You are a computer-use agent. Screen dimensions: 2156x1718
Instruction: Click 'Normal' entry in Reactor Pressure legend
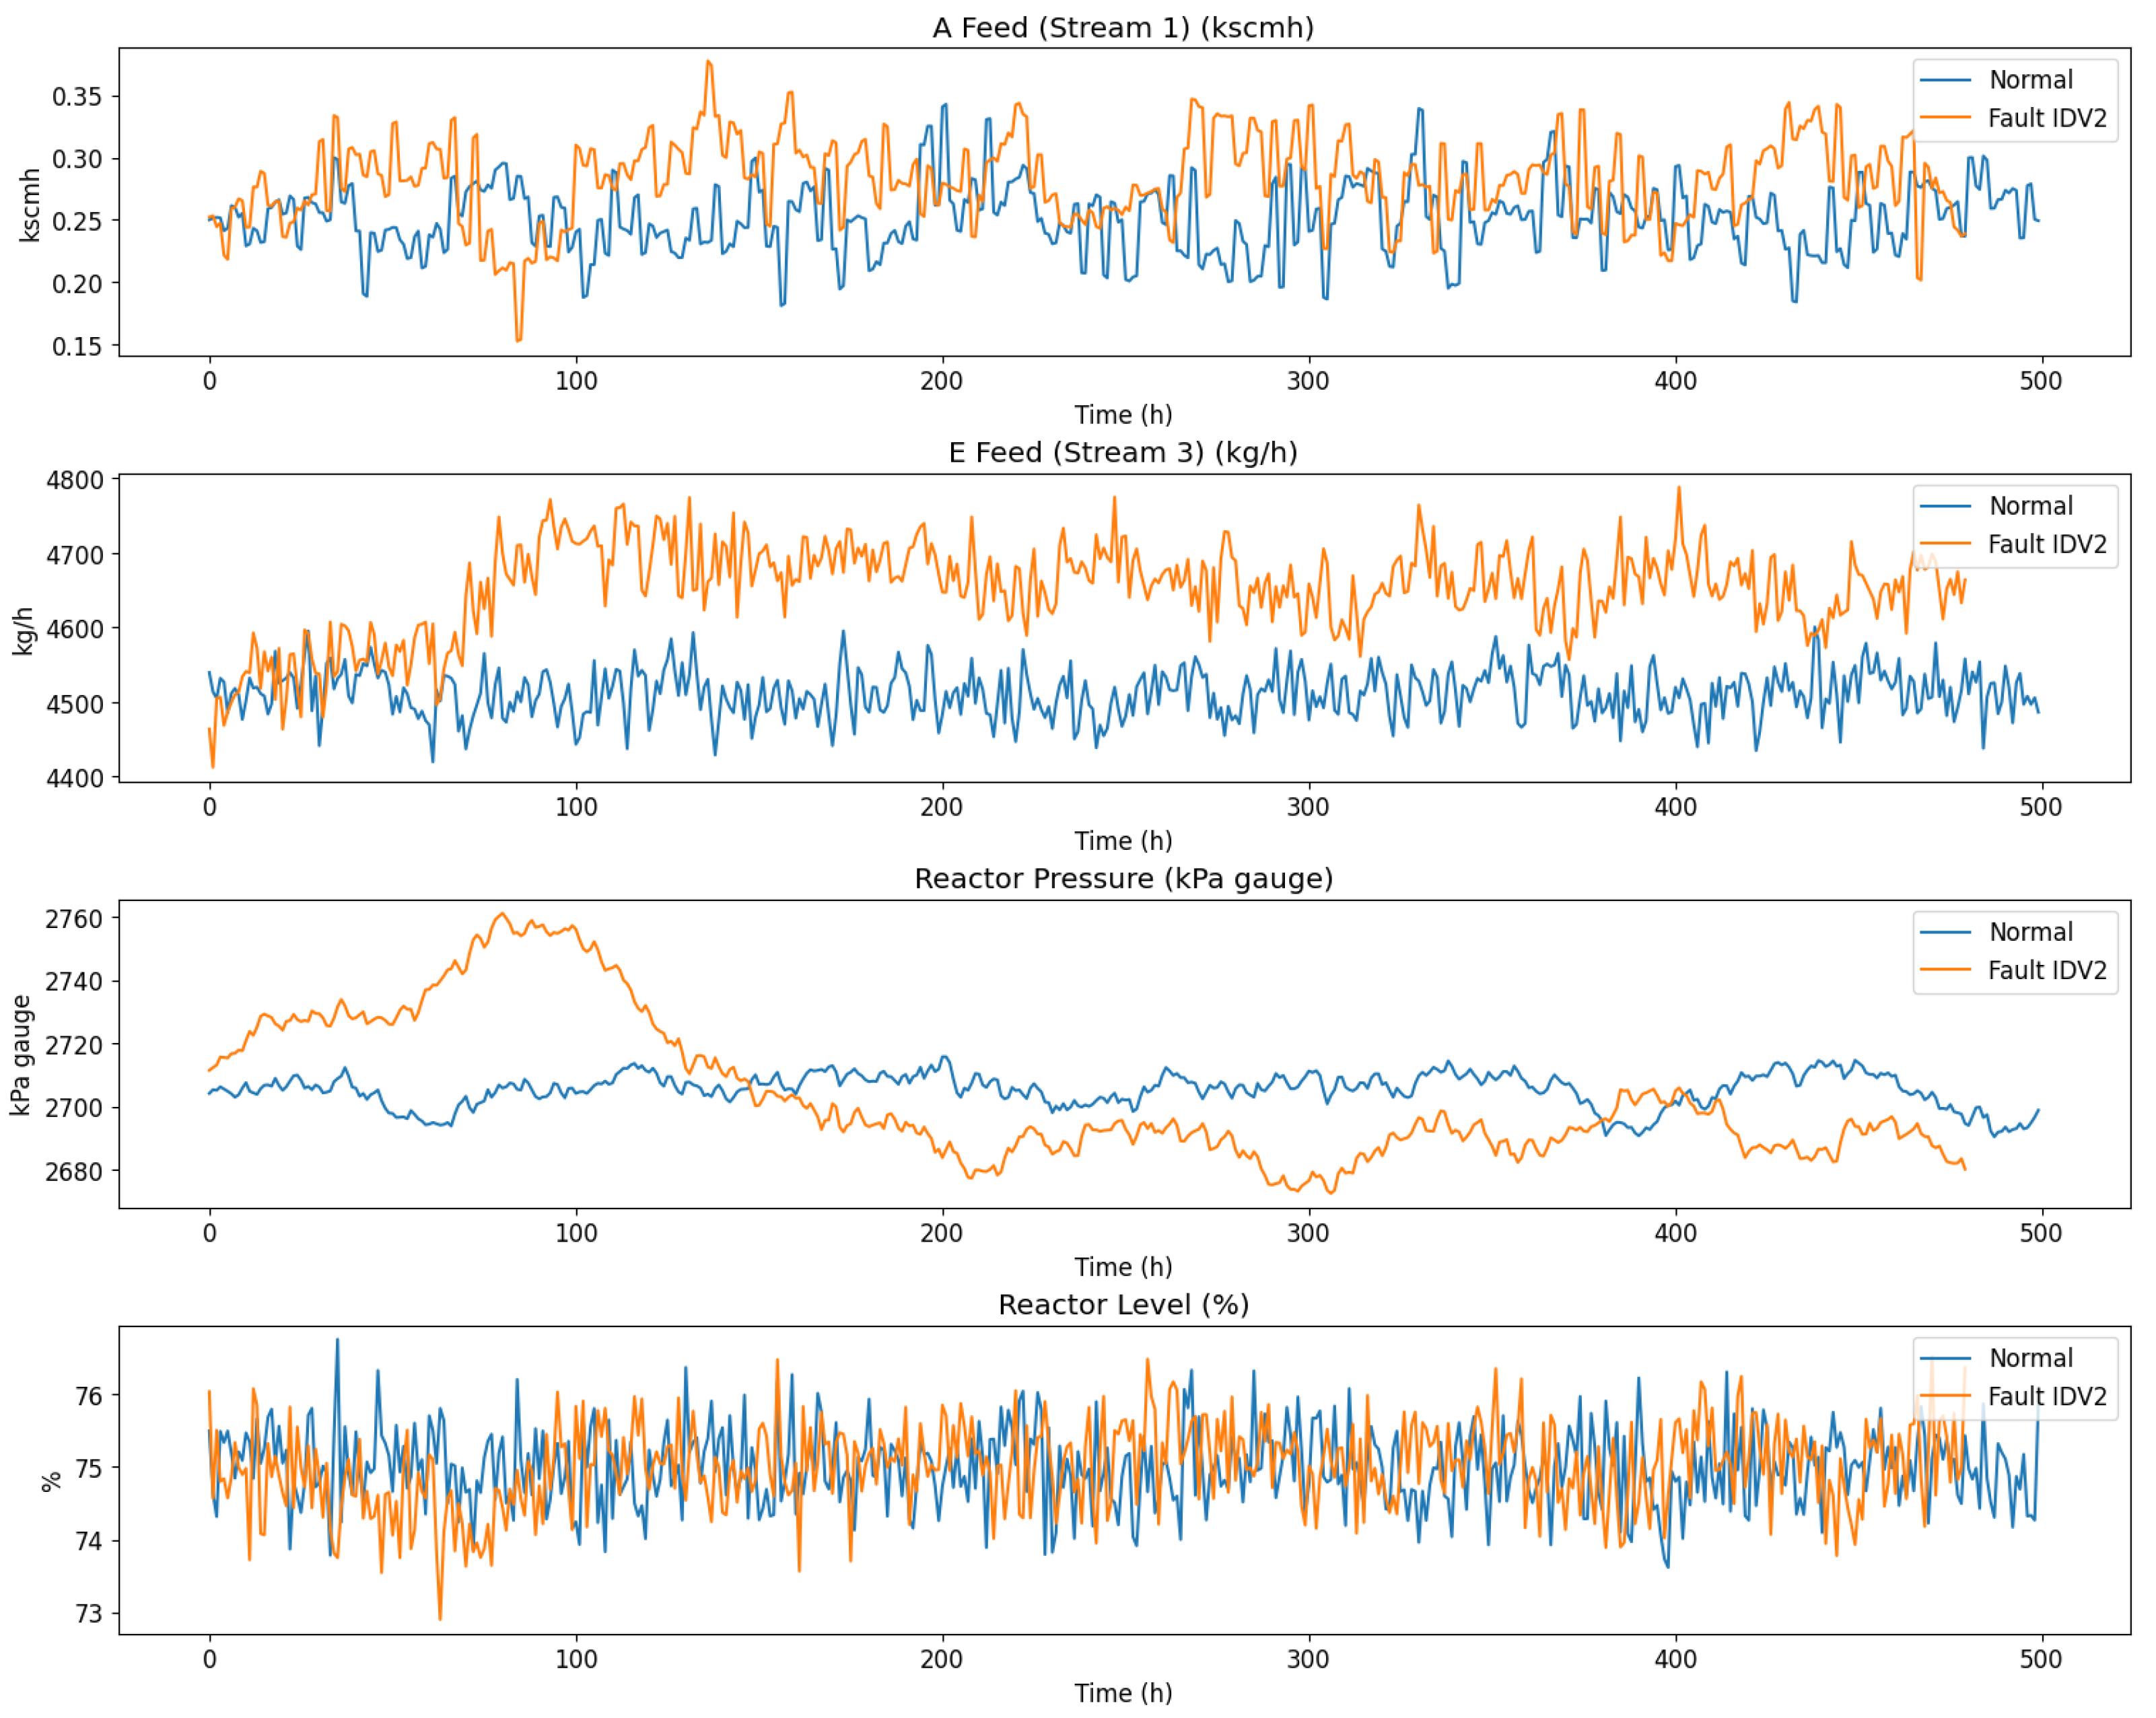(x=2030, y=932)
